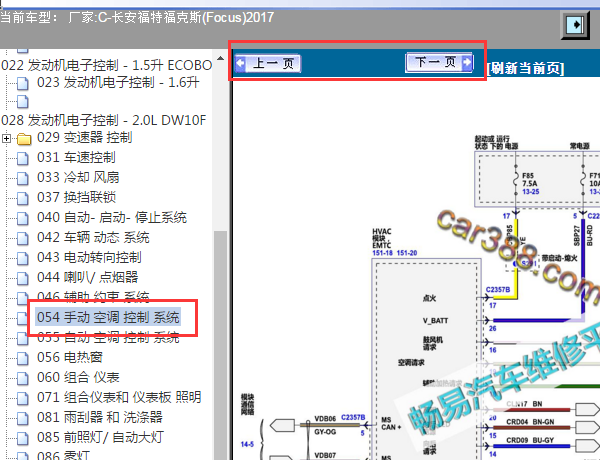Click the F85 7.5A fuse label
The height and width of the screenshot is (460, 600).
pyautogui.click(x=530, y=179)
